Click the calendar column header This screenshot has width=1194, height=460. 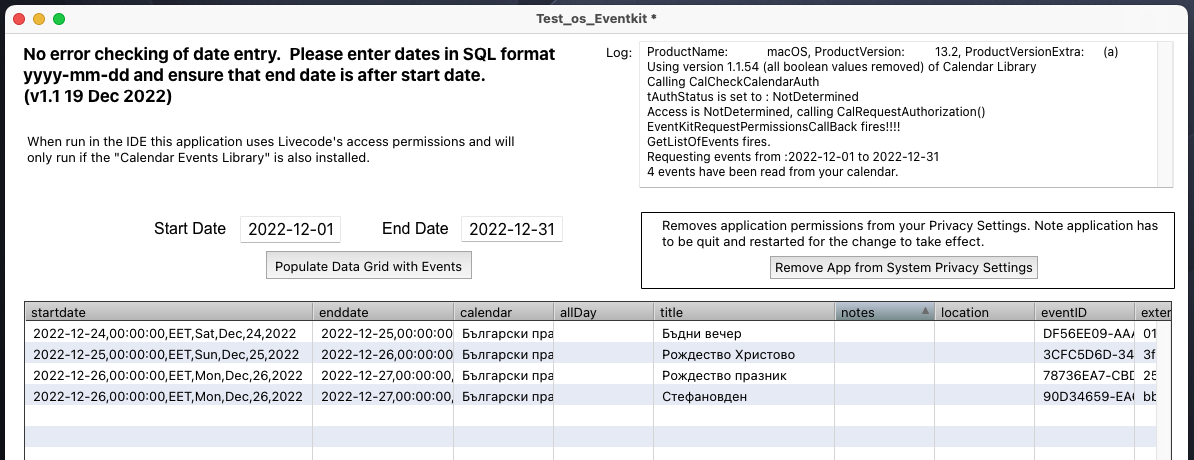coord(503,312)
